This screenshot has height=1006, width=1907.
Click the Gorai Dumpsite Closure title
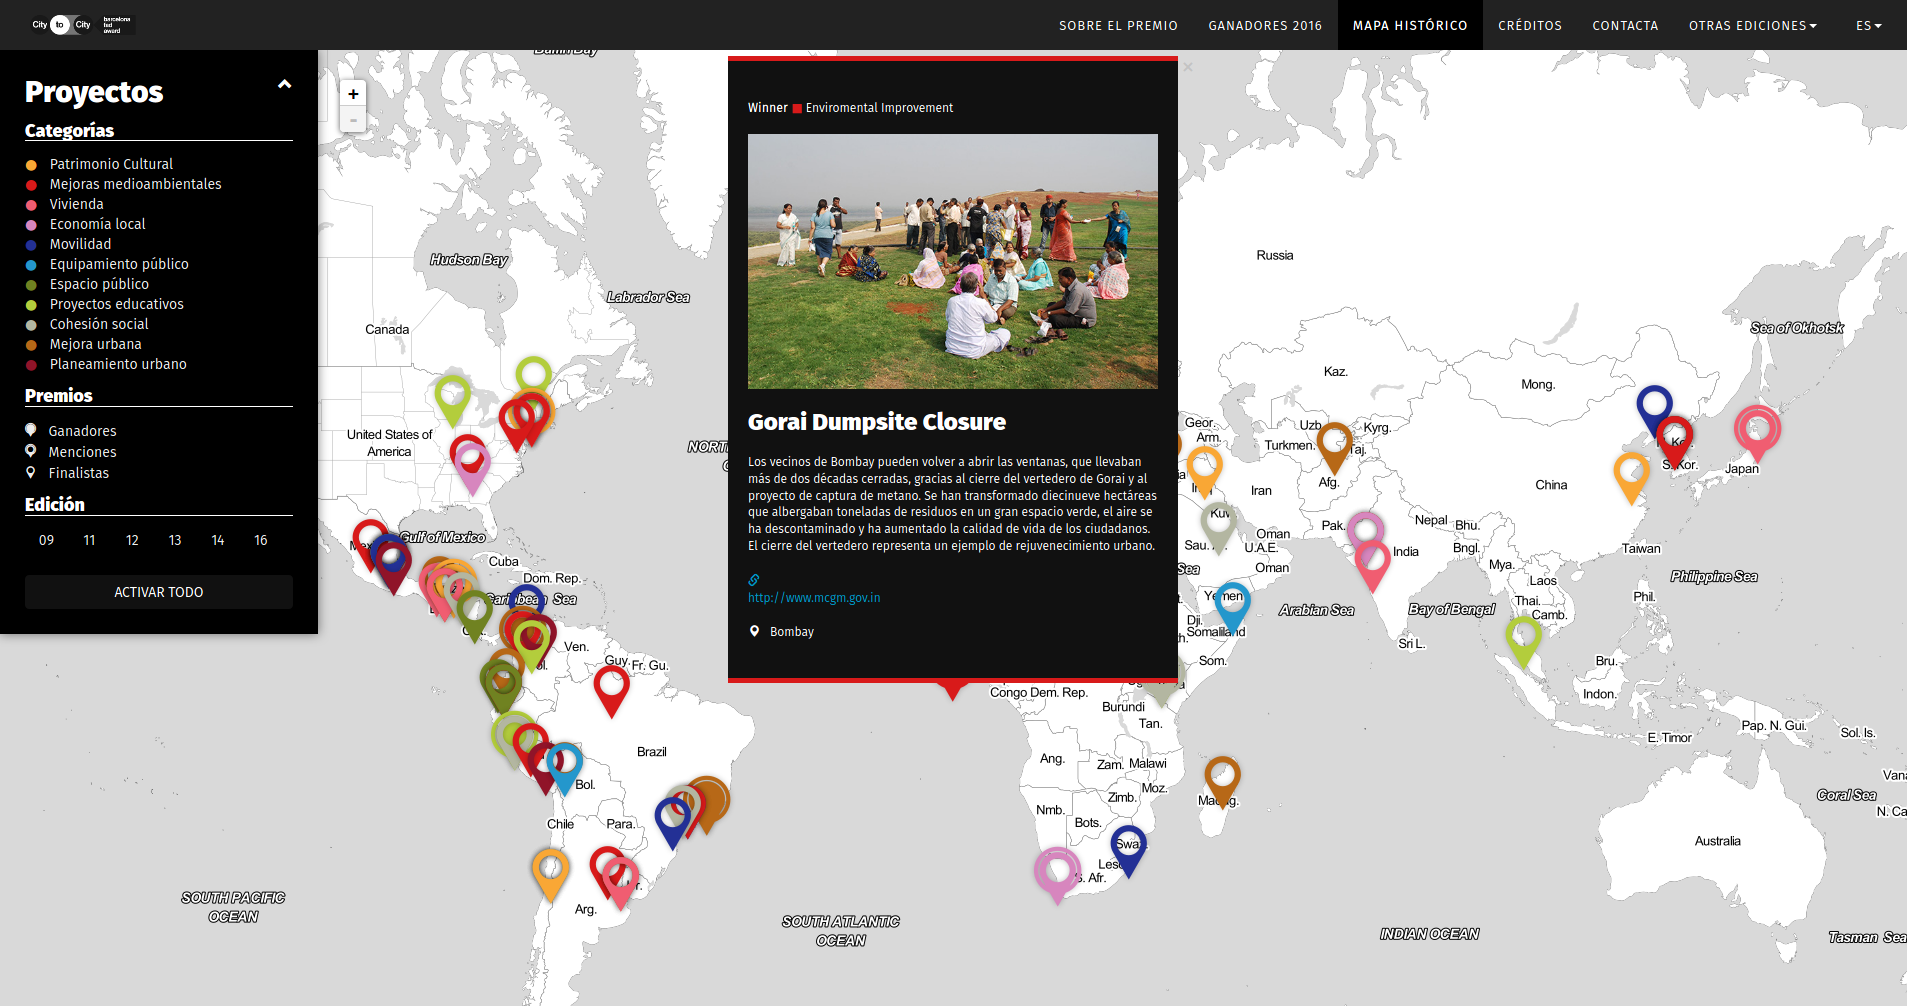pyautogui.click(x=877, y=422)
